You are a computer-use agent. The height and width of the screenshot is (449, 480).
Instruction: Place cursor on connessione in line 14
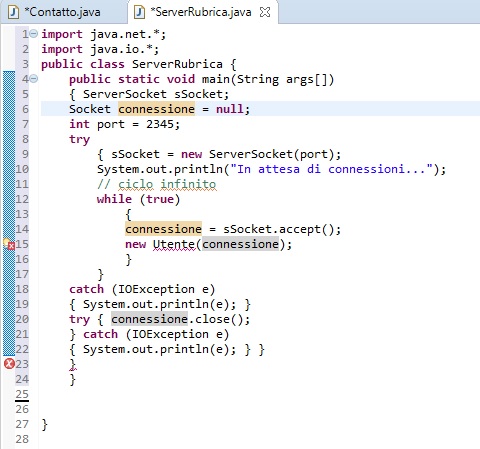pyautogui.click(x=163, y=229)
